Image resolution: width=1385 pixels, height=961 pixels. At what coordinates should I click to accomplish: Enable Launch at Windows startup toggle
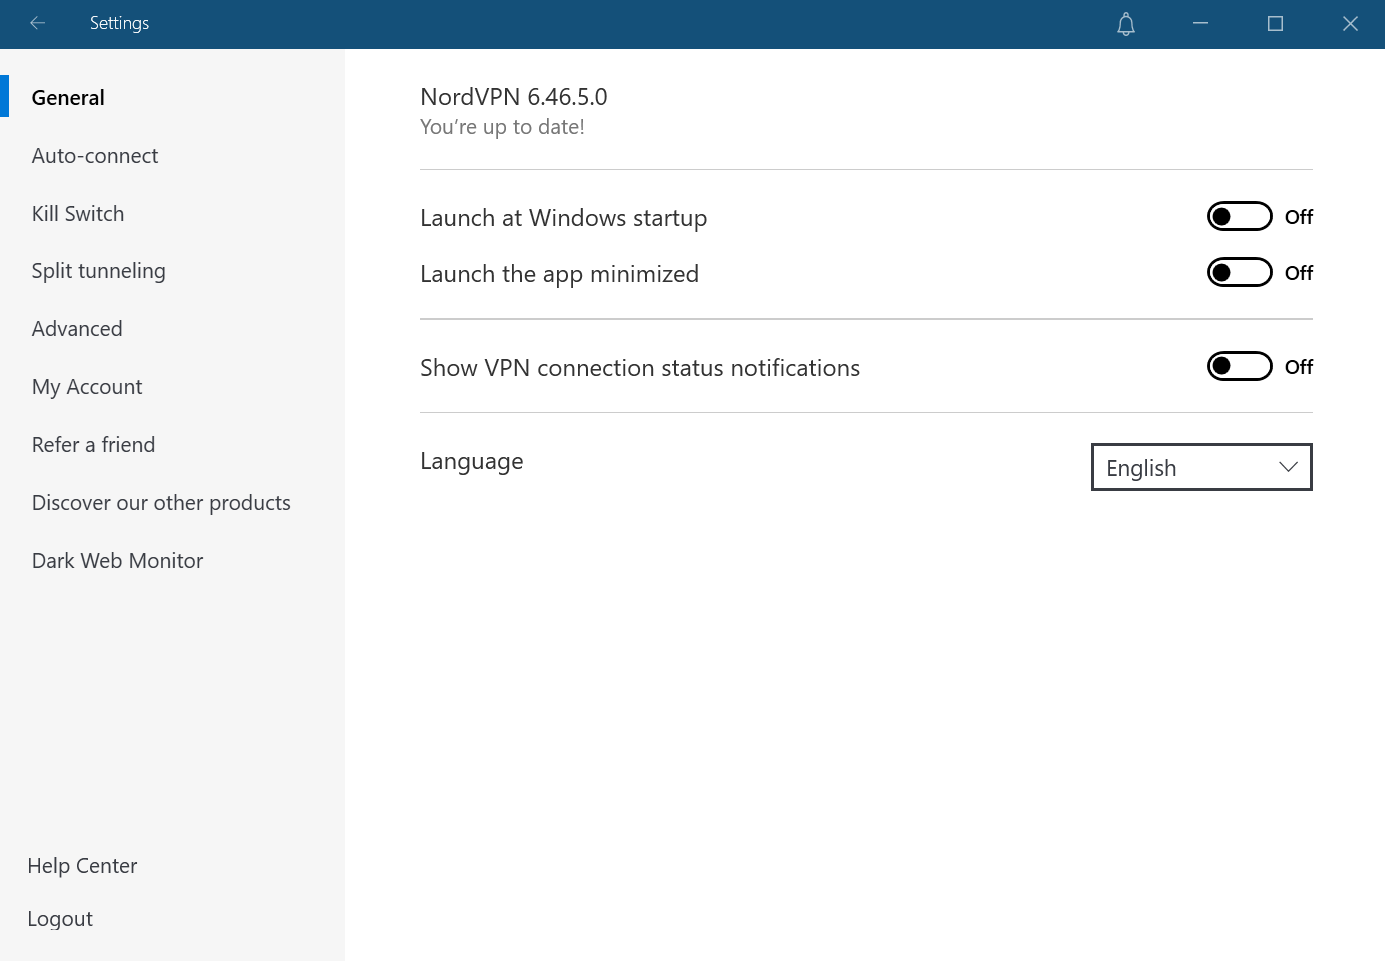[1239, 216]
